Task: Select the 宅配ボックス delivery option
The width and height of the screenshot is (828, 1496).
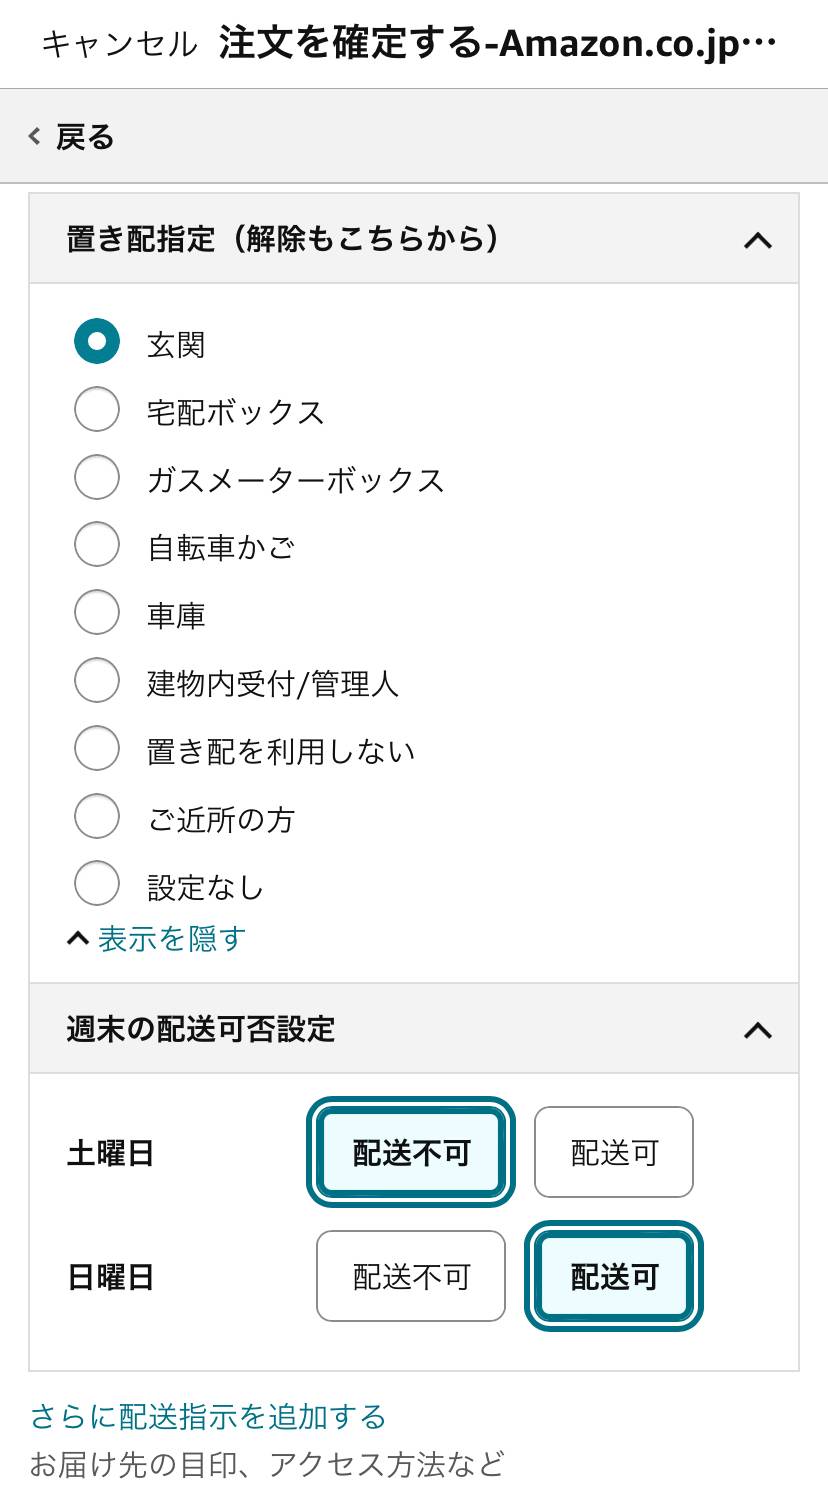Action: coord(96,409)
